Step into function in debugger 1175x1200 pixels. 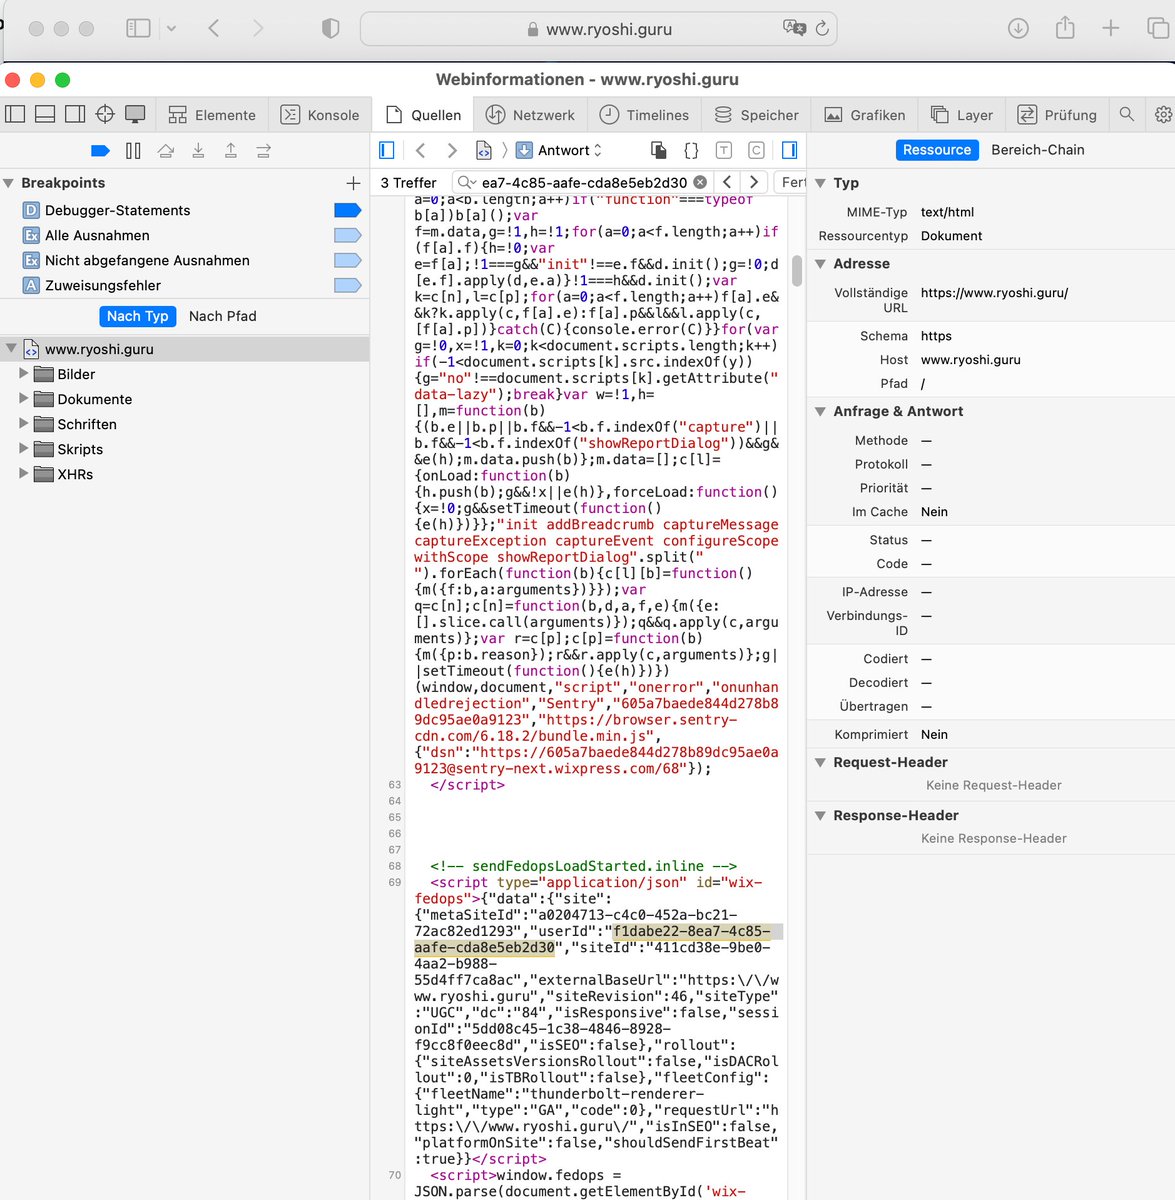198,151
